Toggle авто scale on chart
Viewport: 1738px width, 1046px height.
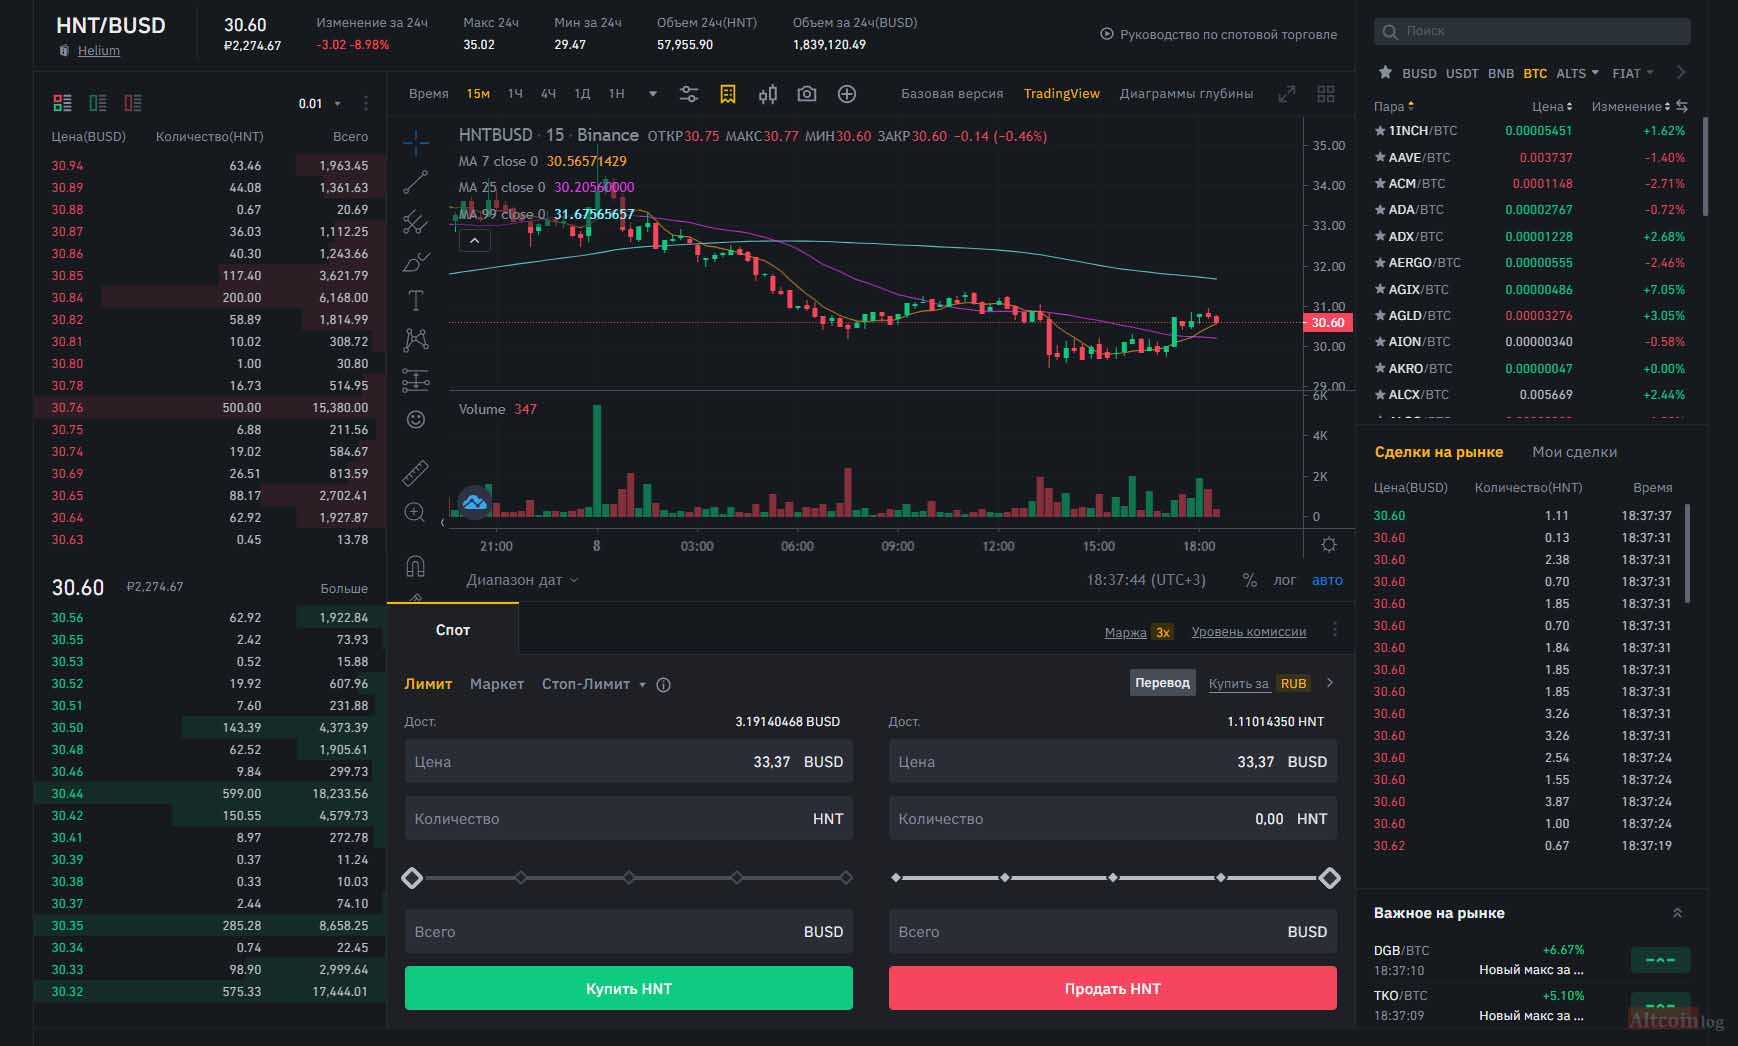tap(1327, 580)
